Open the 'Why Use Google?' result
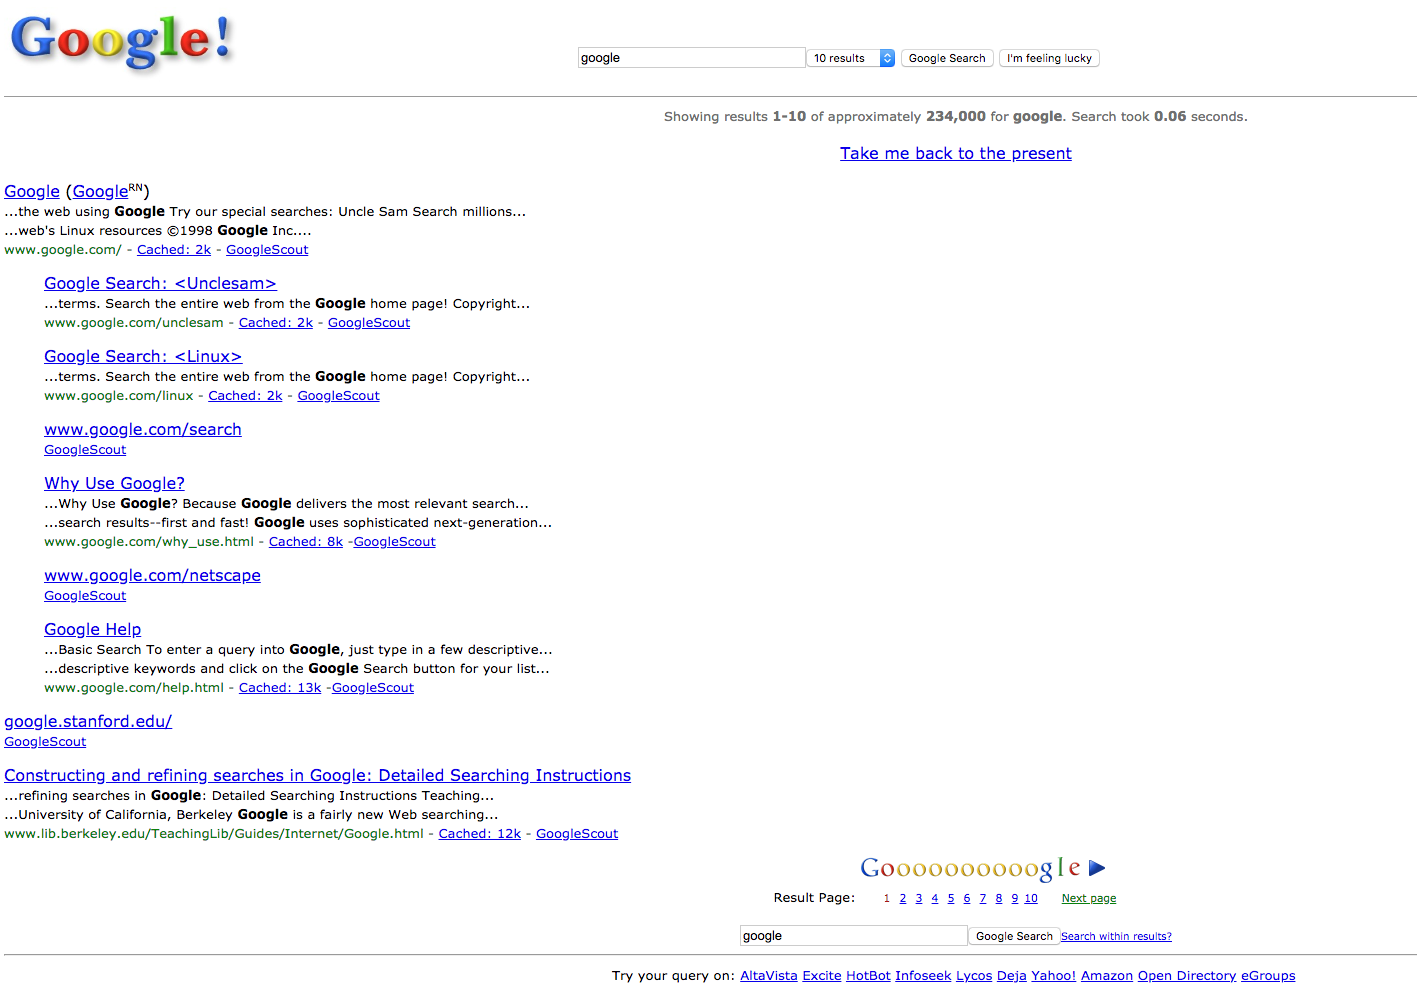This screenshot has width=1417, height=998. coord(114,483)
